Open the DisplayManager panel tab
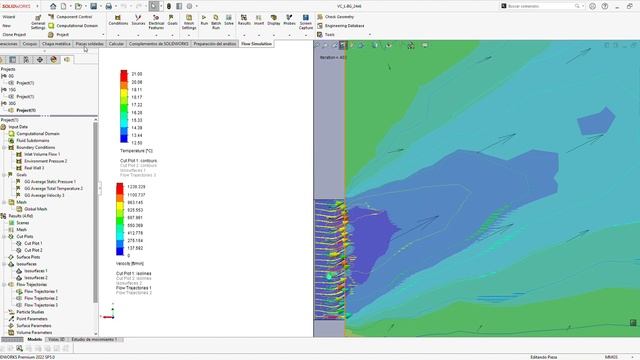This screenshot has height=360, width=640. pos(53,60)
